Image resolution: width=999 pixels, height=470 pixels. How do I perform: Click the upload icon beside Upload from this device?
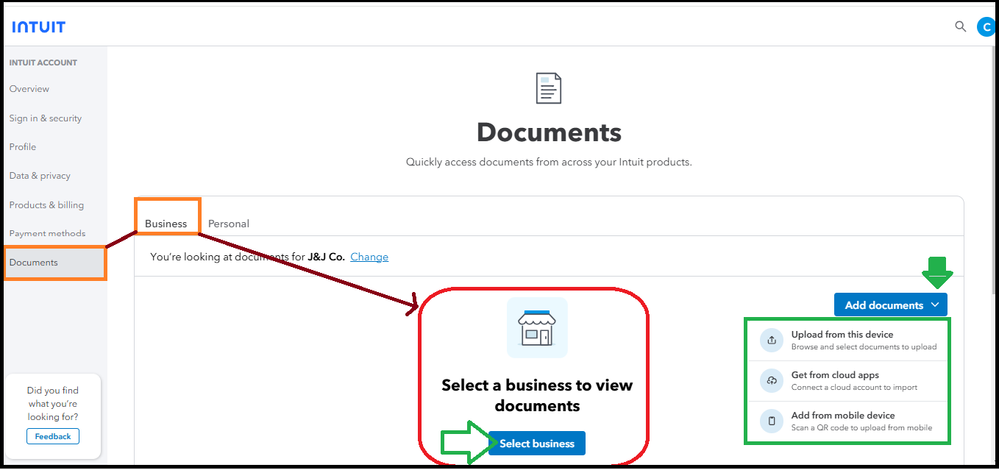click(771, 340)
